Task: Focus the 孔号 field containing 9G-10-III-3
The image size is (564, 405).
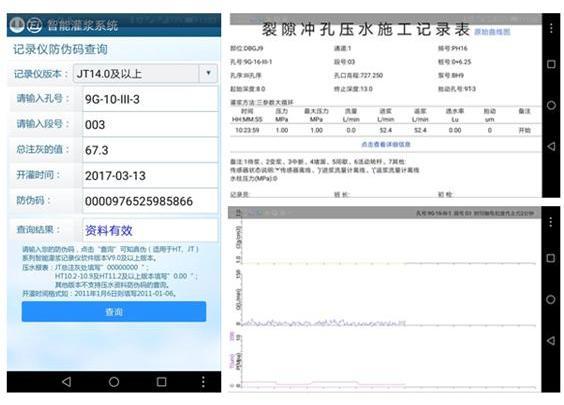Action: (x=150, y=99)
